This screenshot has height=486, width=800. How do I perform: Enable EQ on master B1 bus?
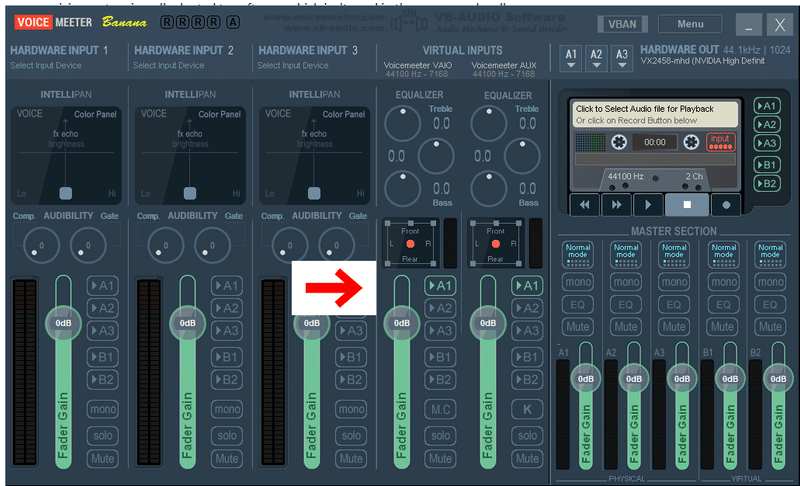tap(722, 305)
